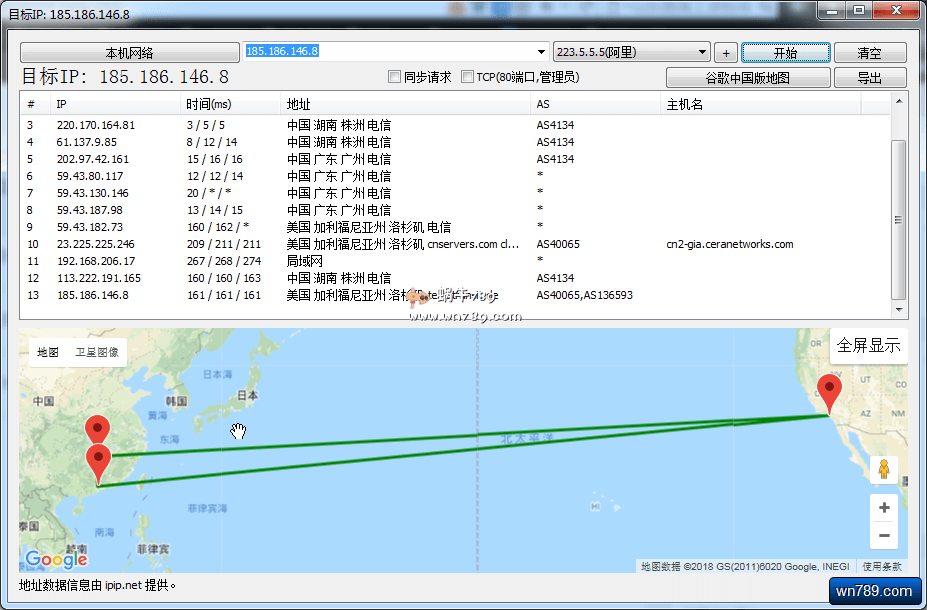Click the 开始 button to start trace
This screenshot has height=610, width=927.
point(786,53)
